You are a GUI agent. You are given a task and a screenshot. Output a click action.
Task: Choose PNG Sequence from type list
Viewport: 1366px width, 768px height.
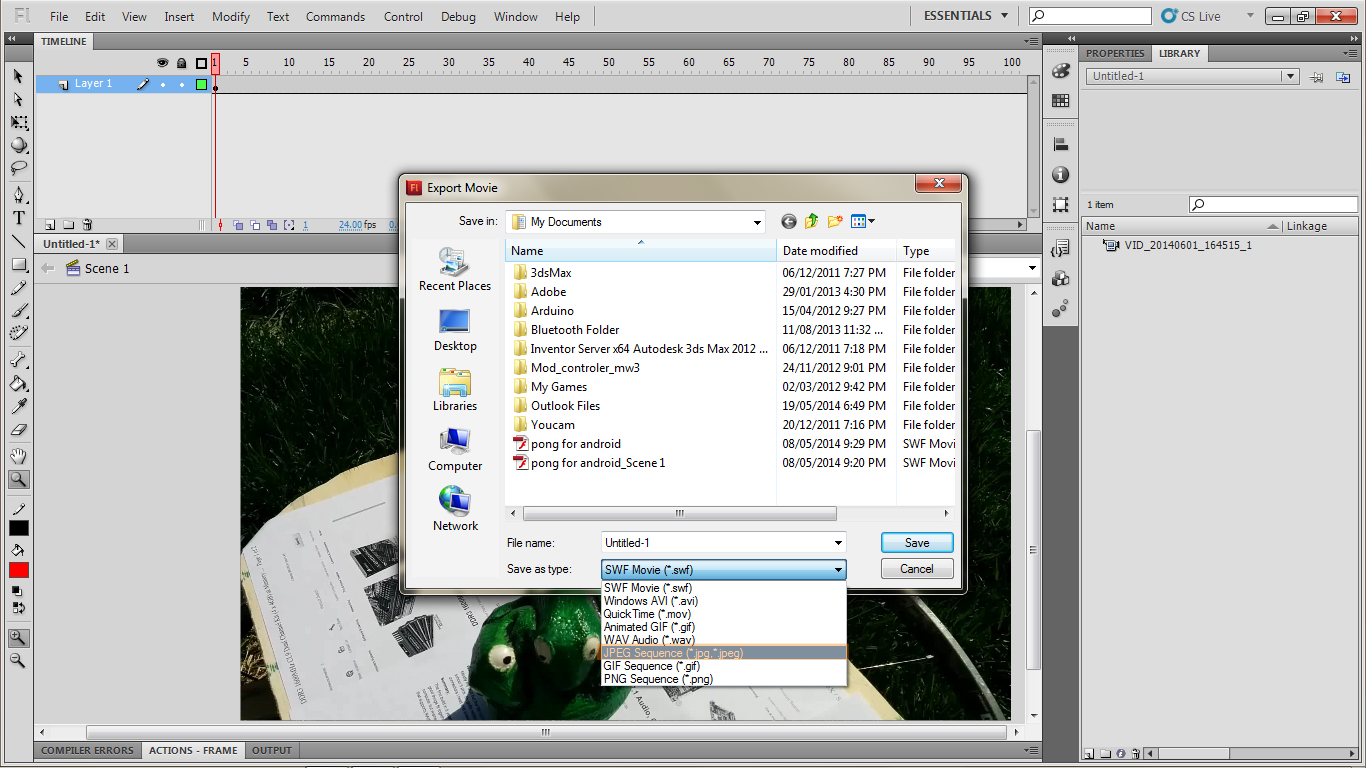(724, 679)
